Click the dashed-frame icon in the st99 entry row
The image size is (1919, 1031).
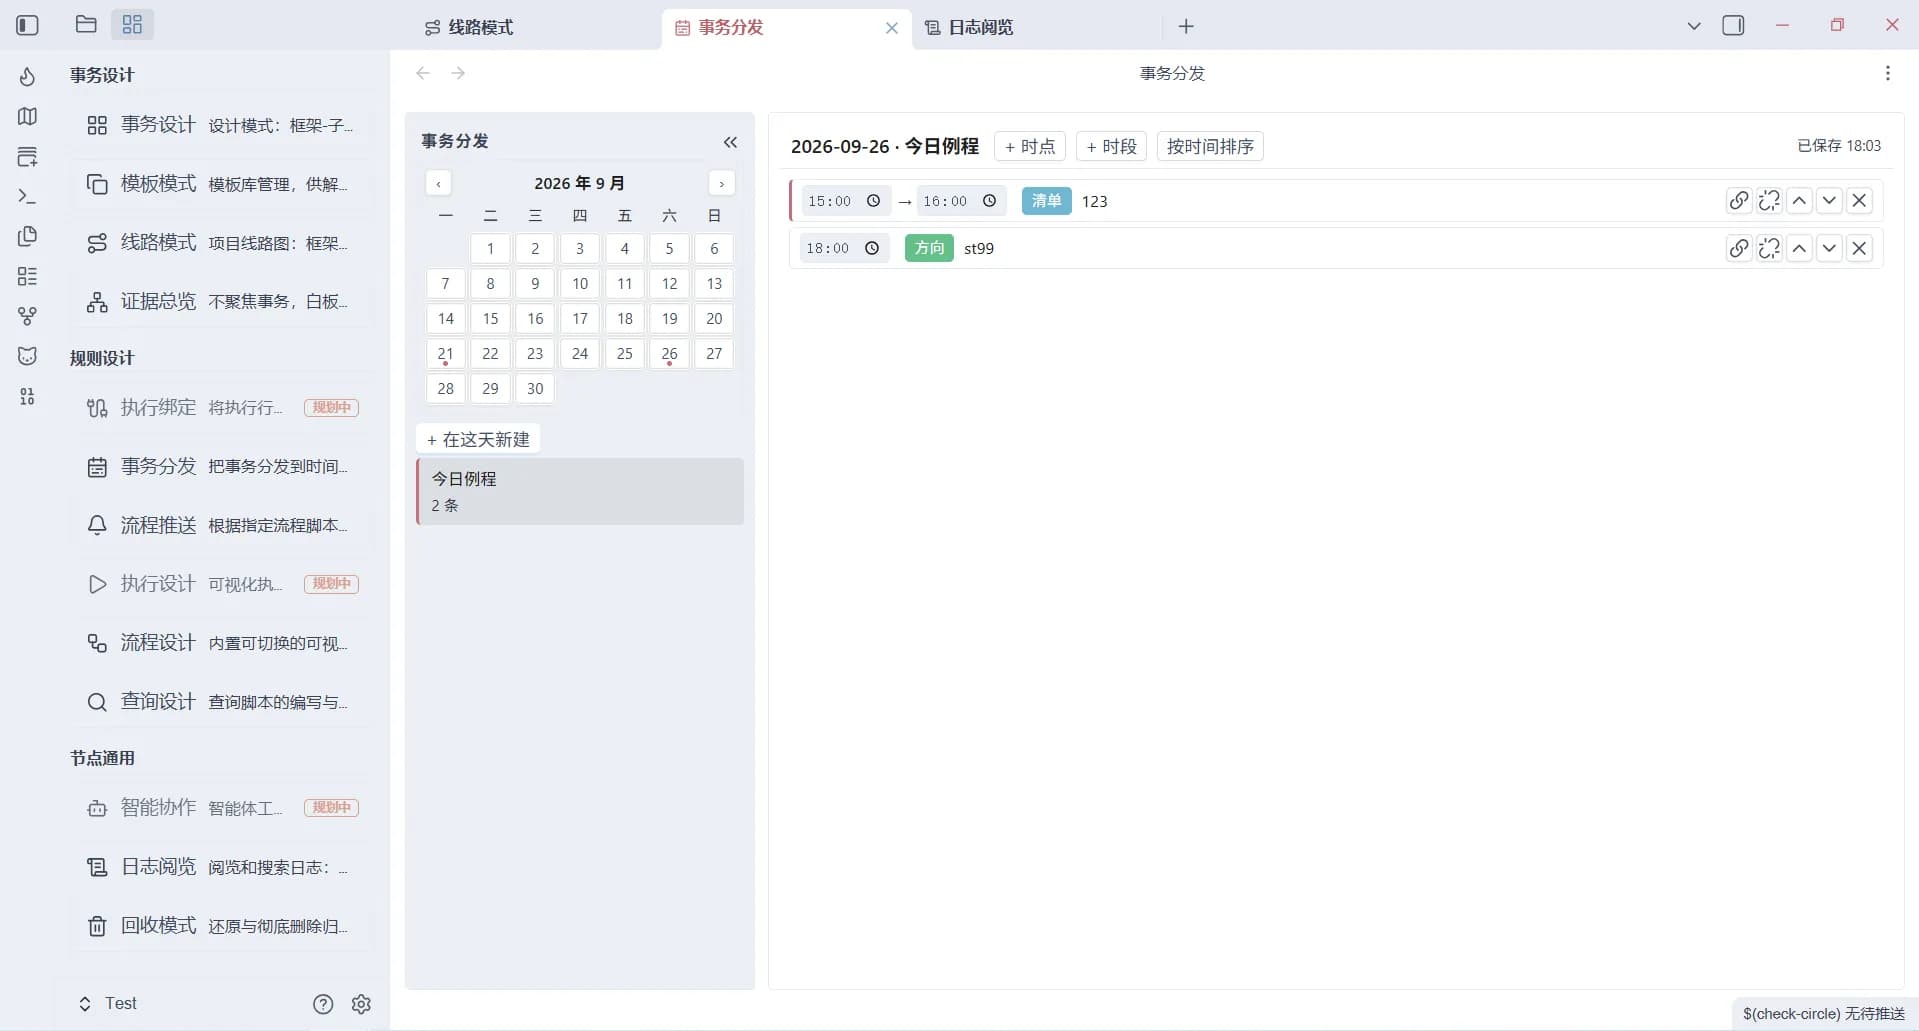[1769, 248]
